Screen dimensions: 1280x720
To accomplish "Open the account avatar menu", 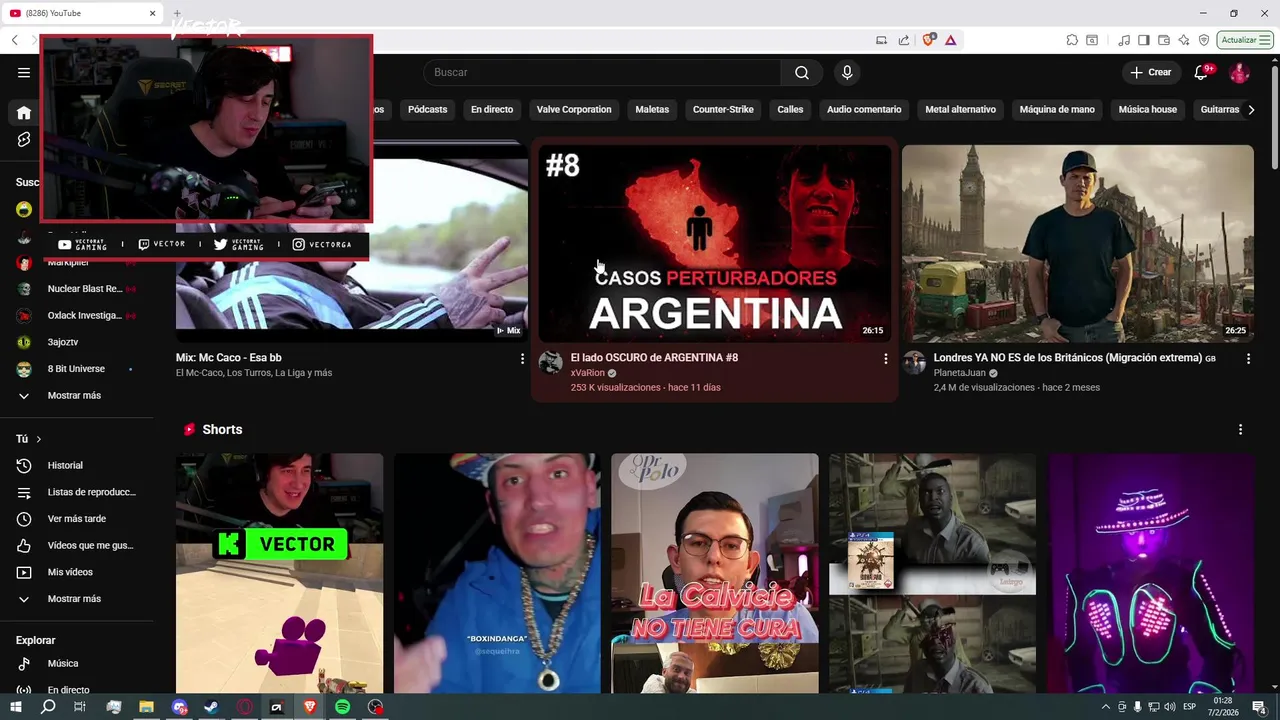I will point(1239,72).
